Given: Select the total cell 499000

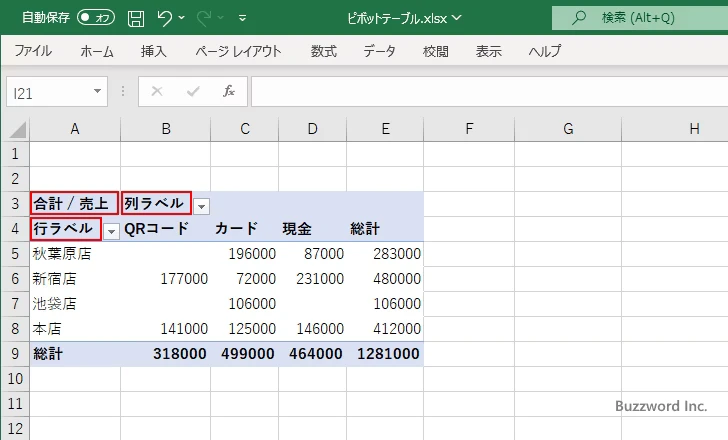Looking at the screenshot, I should click(x=245, y=354).
